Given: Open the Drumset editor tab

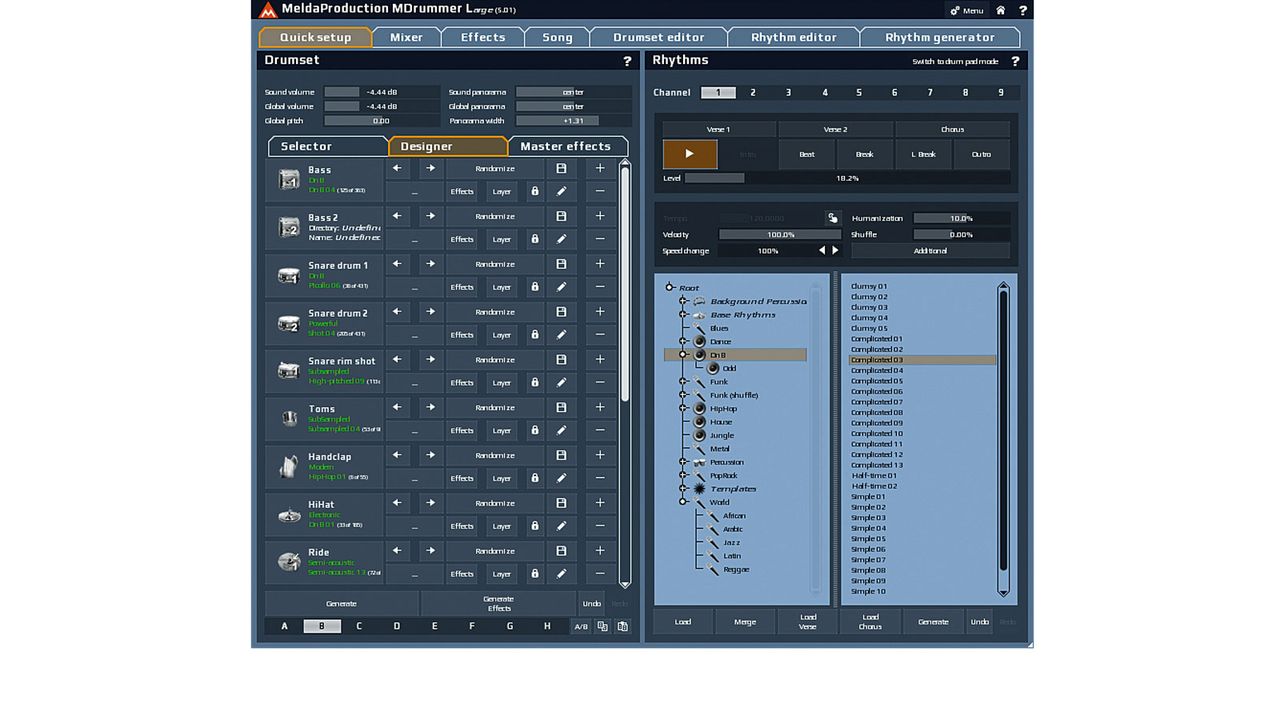Looking at the screenshot, I should (x=658, y=37).
